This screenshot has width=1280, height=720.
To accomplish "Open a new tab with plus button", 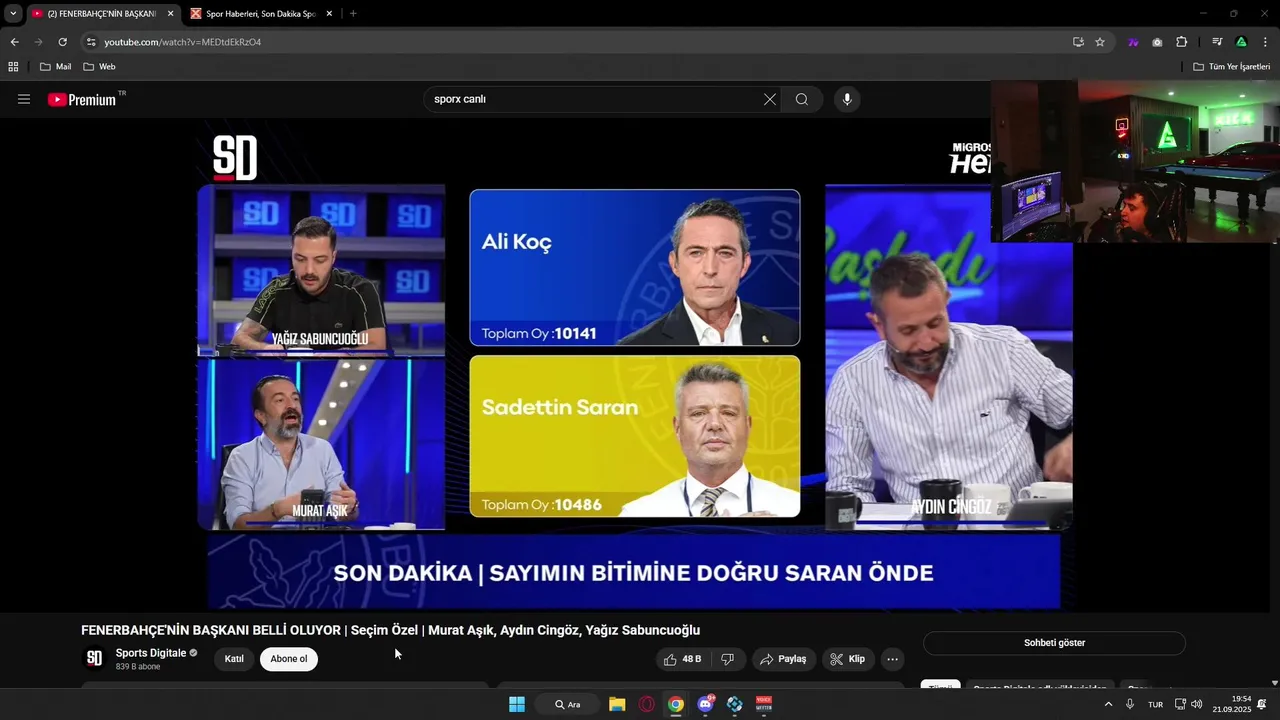I will 353,14.
